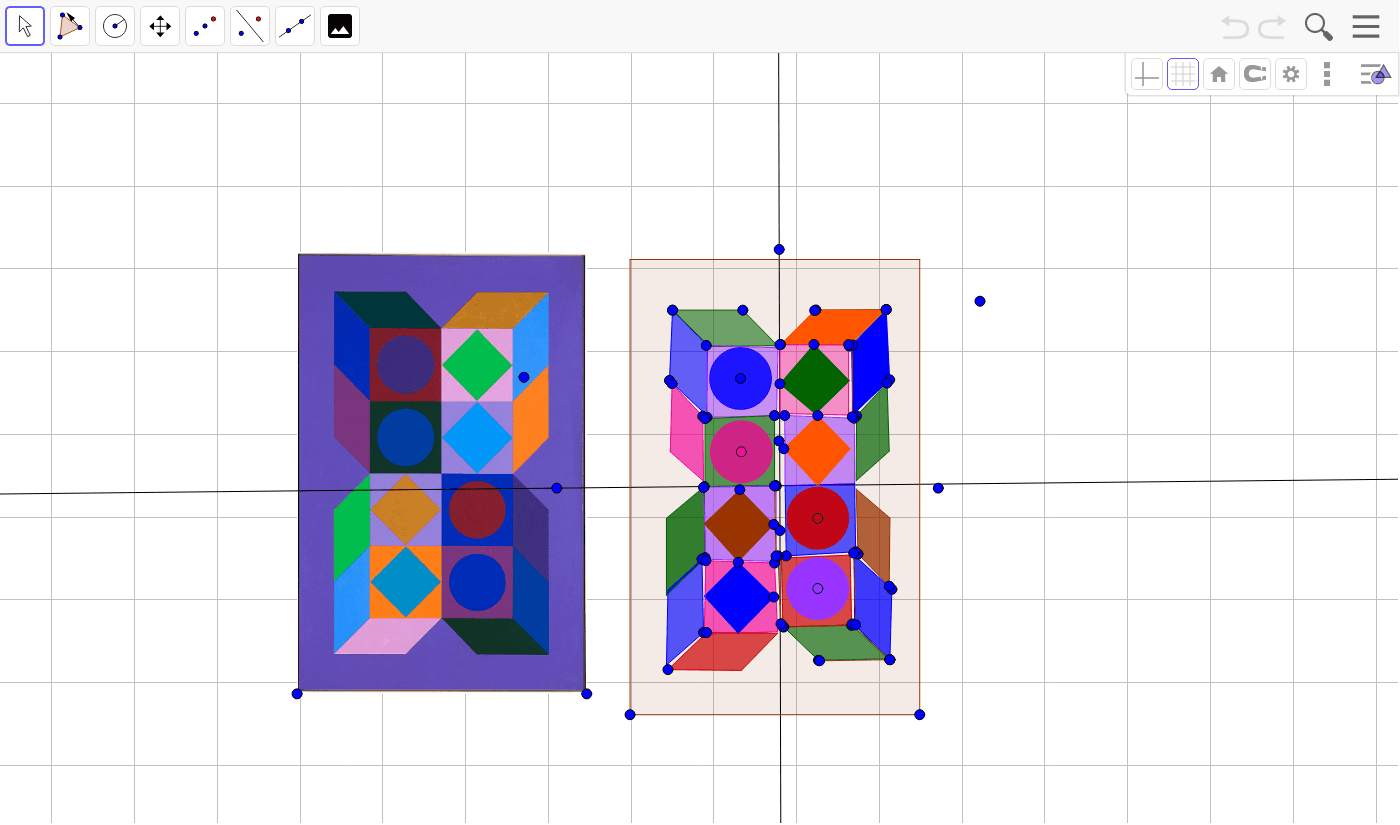Select the Insert Image tool
Image resolution: width=1400 pixels, height=825 pixels.
click(340, 26)
